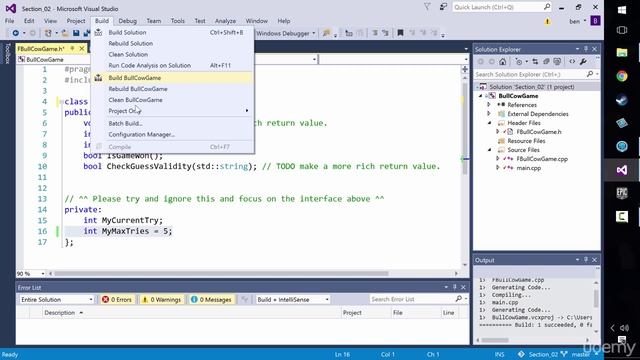Click the Properties wrench icon
Screen dimensions: 640x360
pyautogui.click(x=583, y=62)
